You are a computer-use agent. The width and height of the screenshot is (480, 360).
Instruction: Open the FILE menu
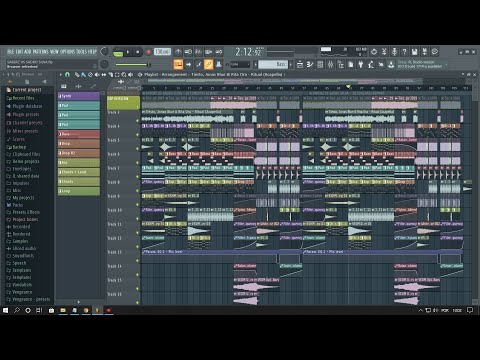[11, 52]
